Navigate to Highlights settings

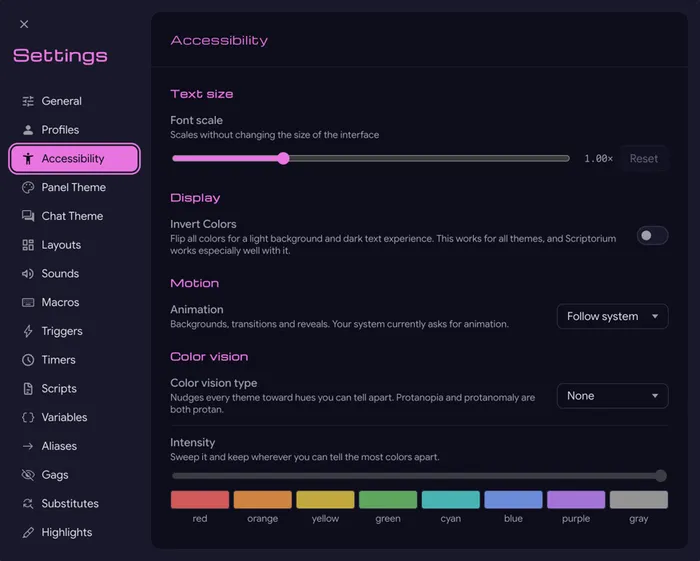tap(75, 532)
